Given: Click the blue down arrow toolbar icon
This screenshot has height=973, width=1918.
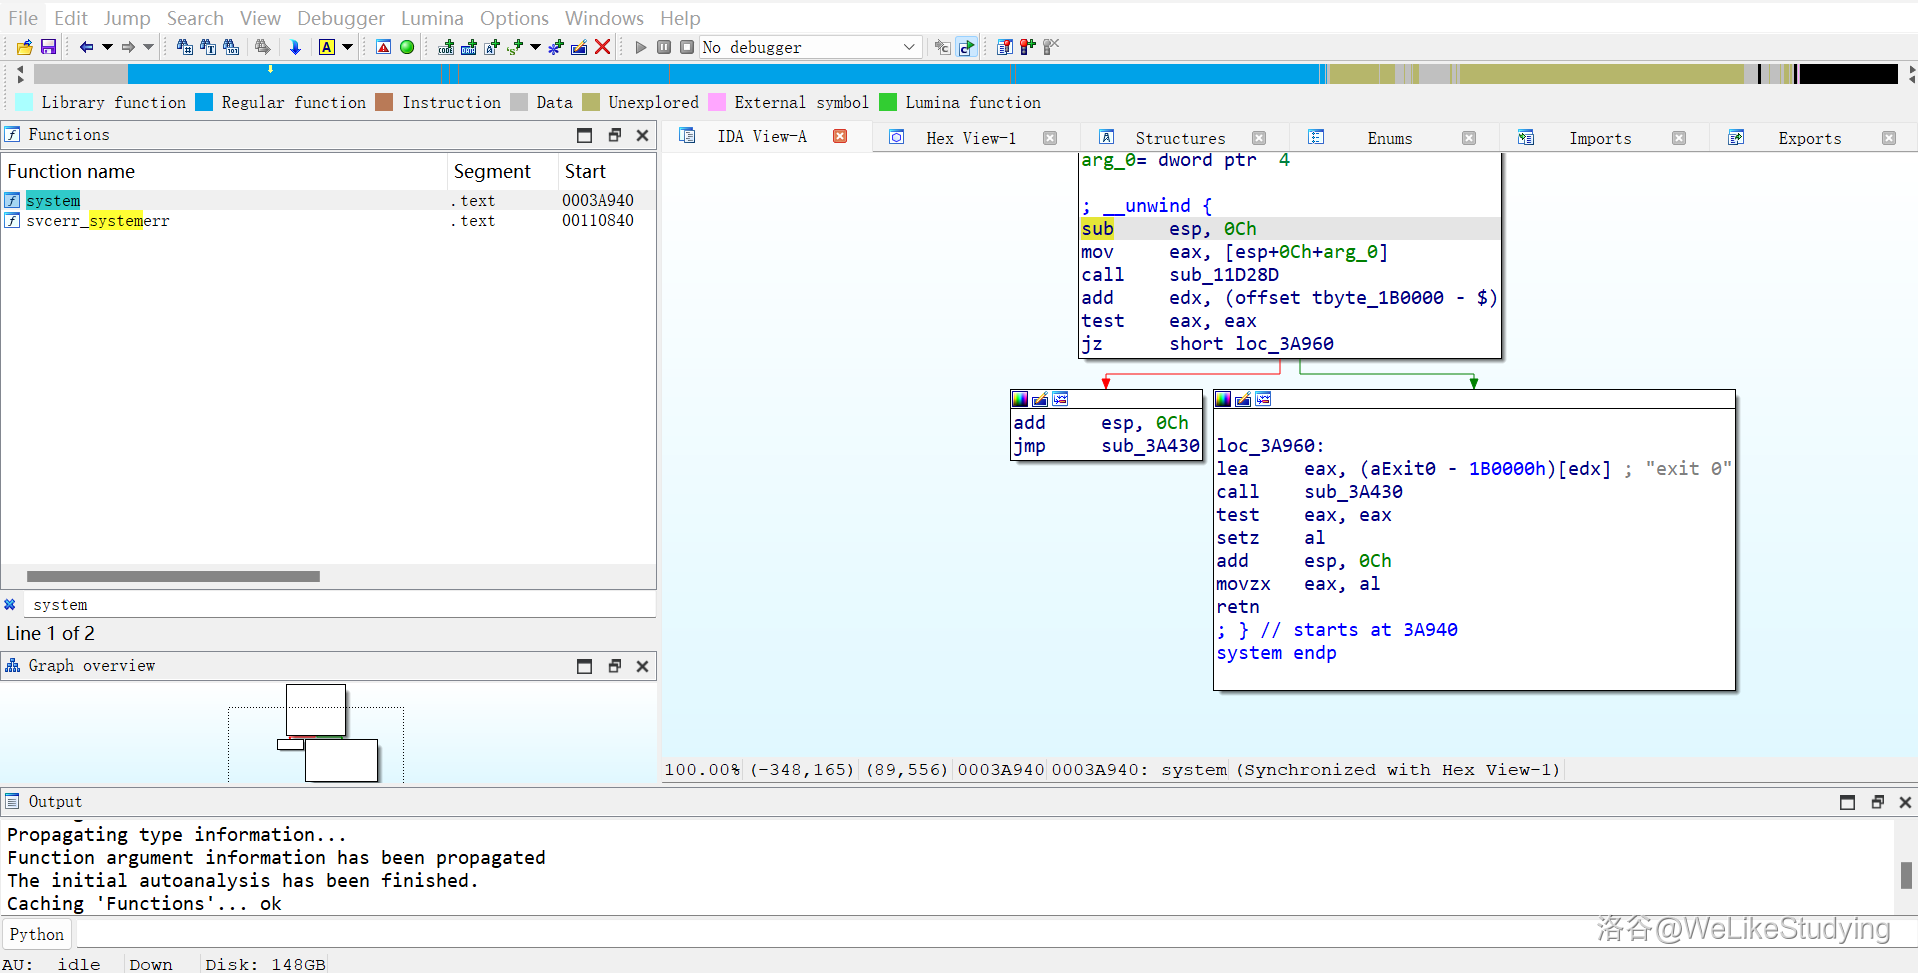Looking at the screenshot, I should [x=295, y=47].
